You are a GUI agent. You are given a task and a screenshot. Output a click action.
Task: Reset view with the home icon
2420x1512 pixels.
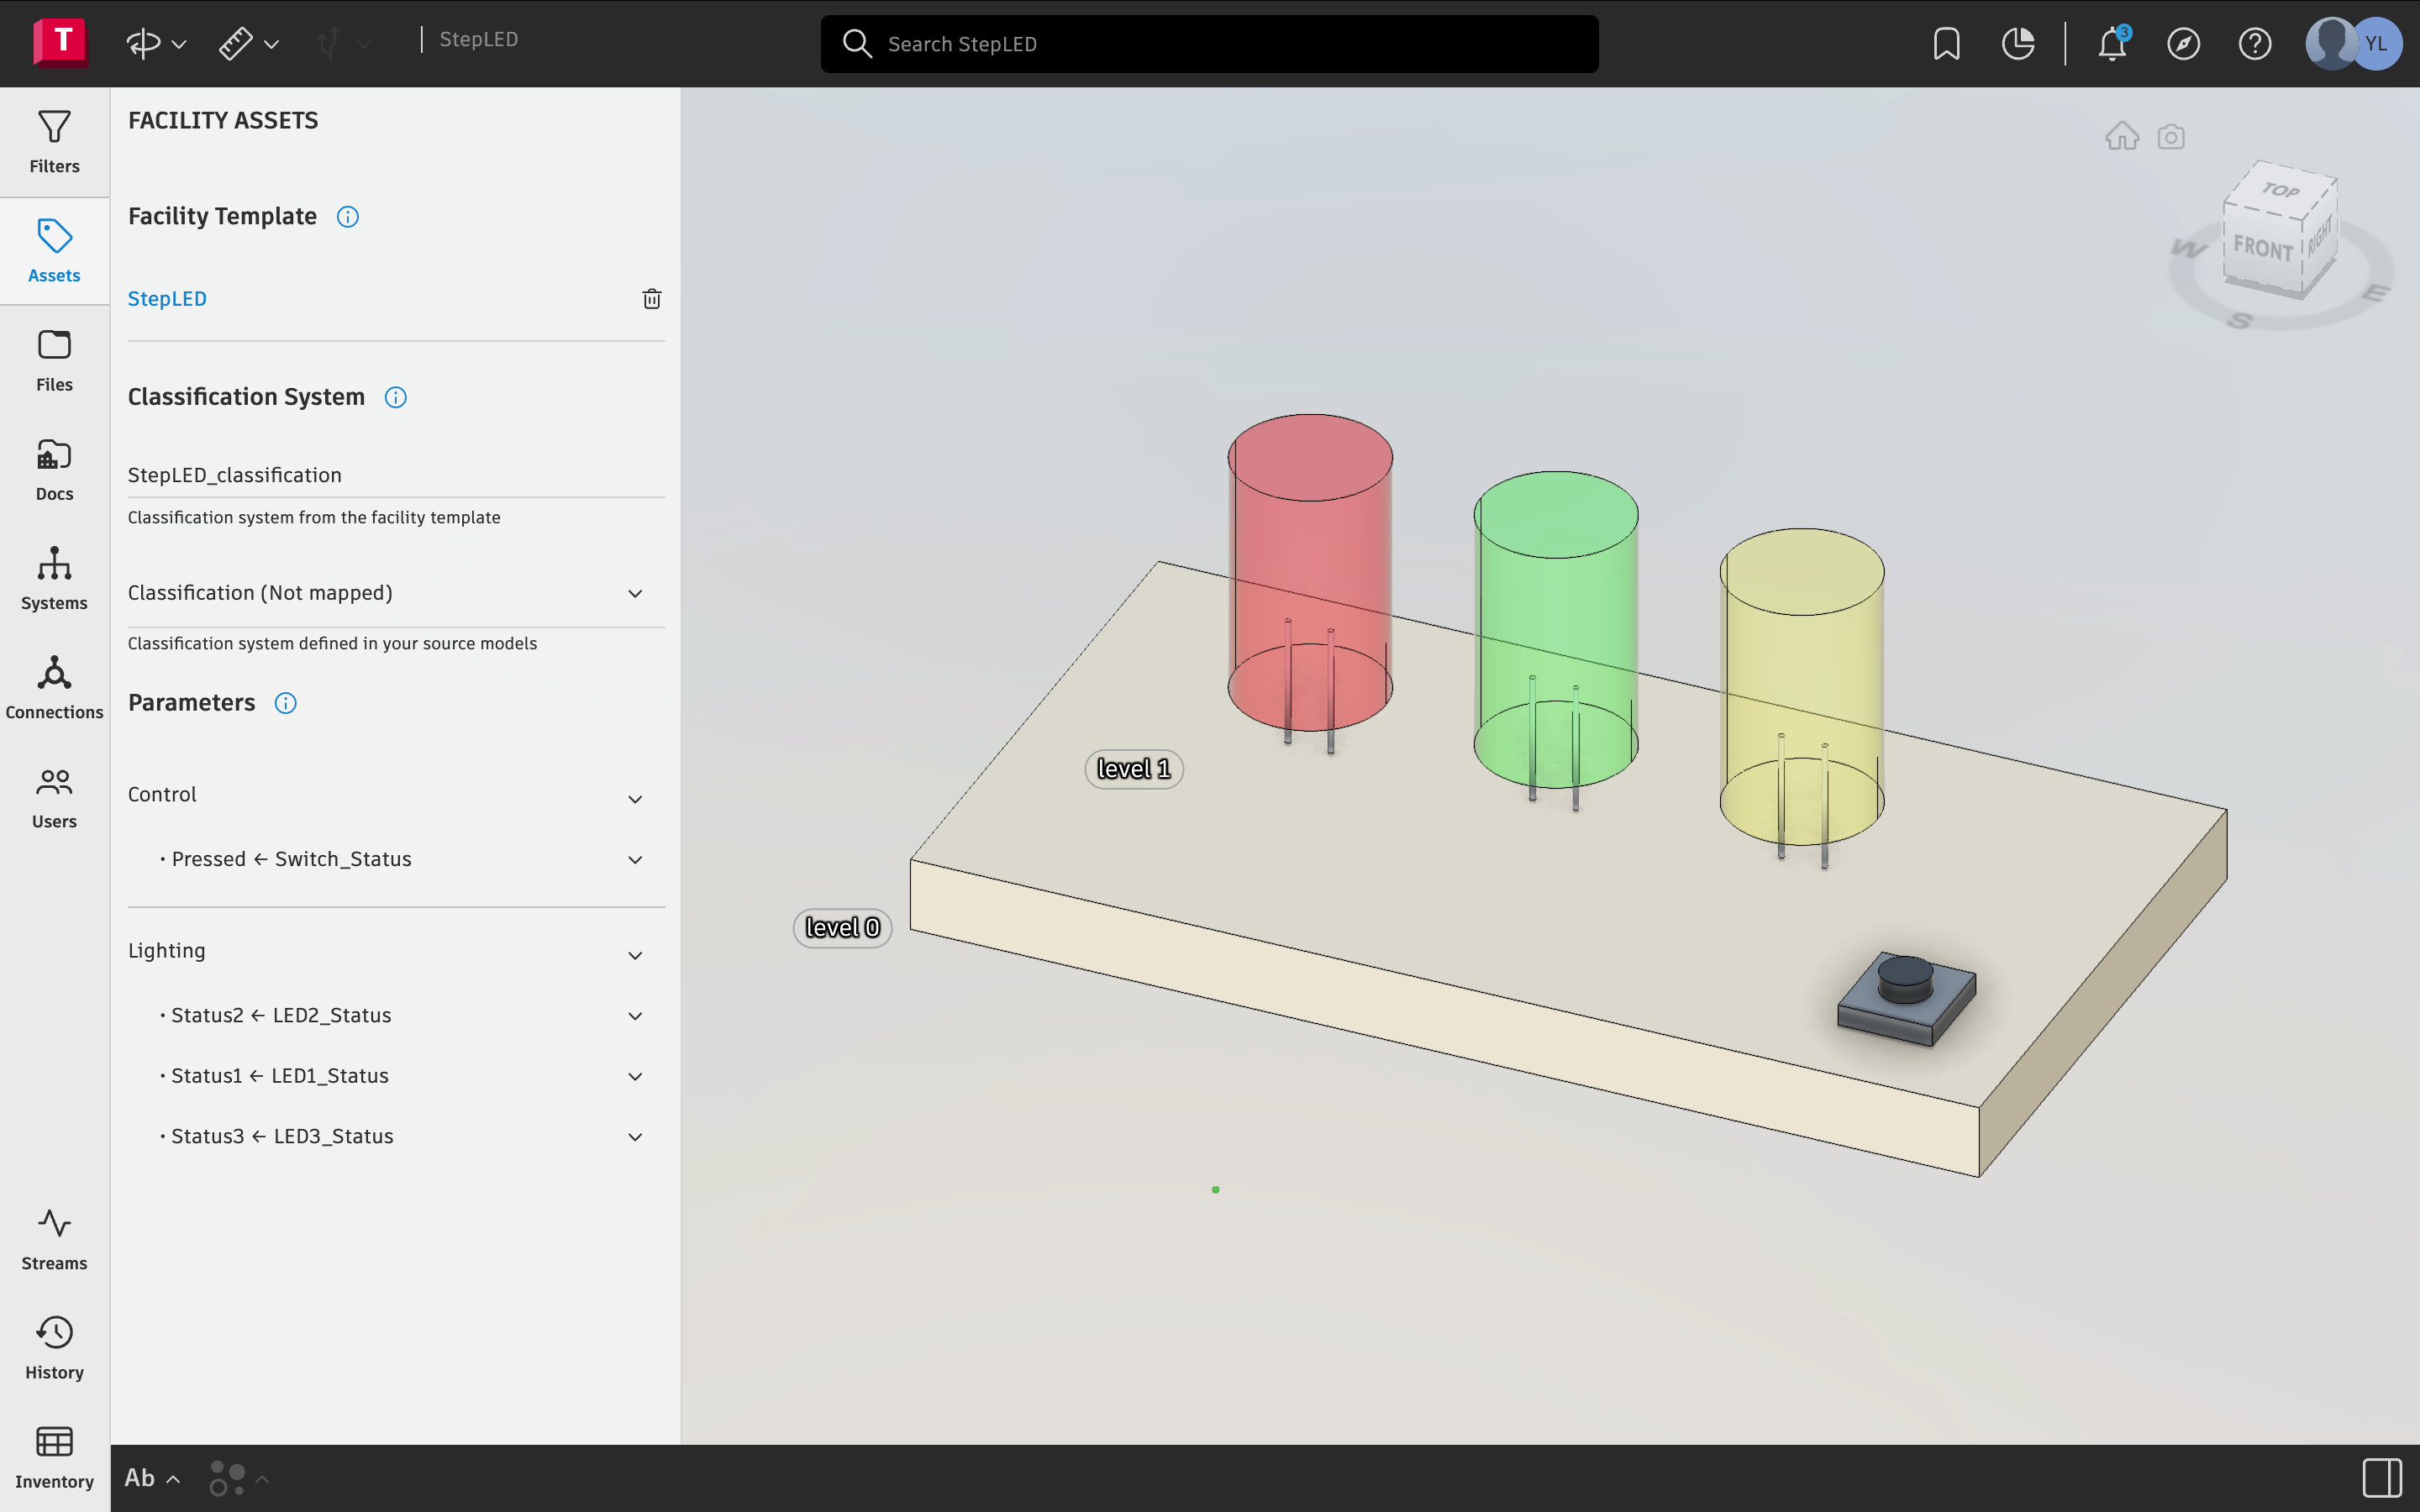point(2121,136)
